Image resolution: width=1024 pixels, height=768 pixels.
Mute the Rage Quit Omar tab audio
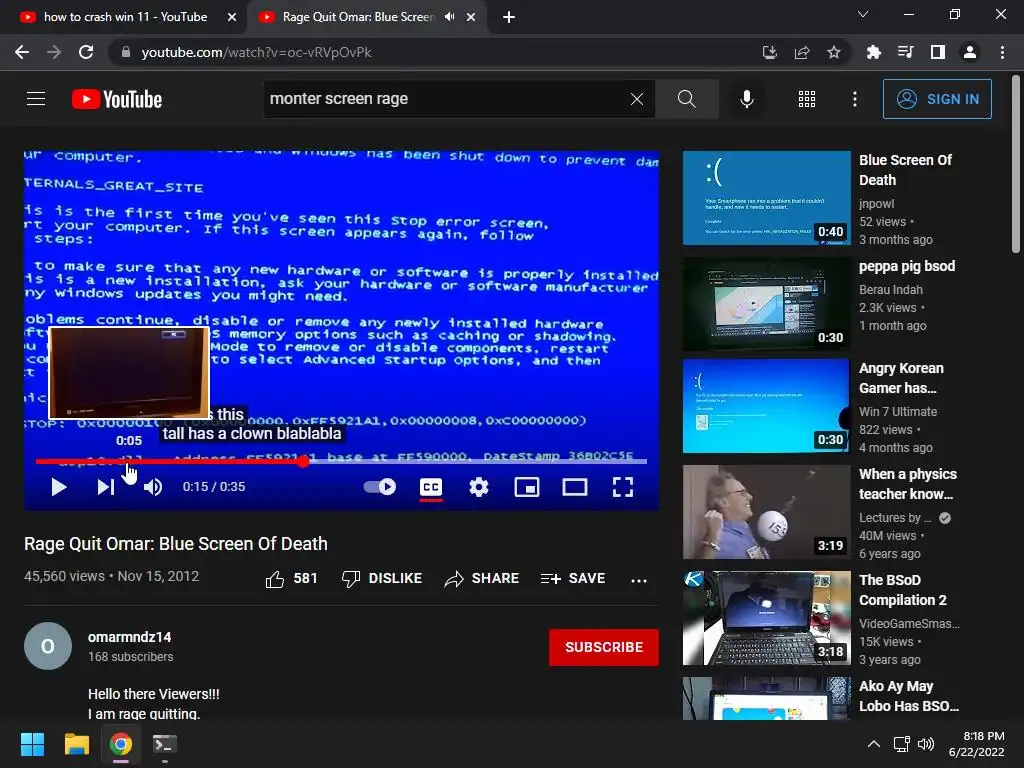[449, 17]
